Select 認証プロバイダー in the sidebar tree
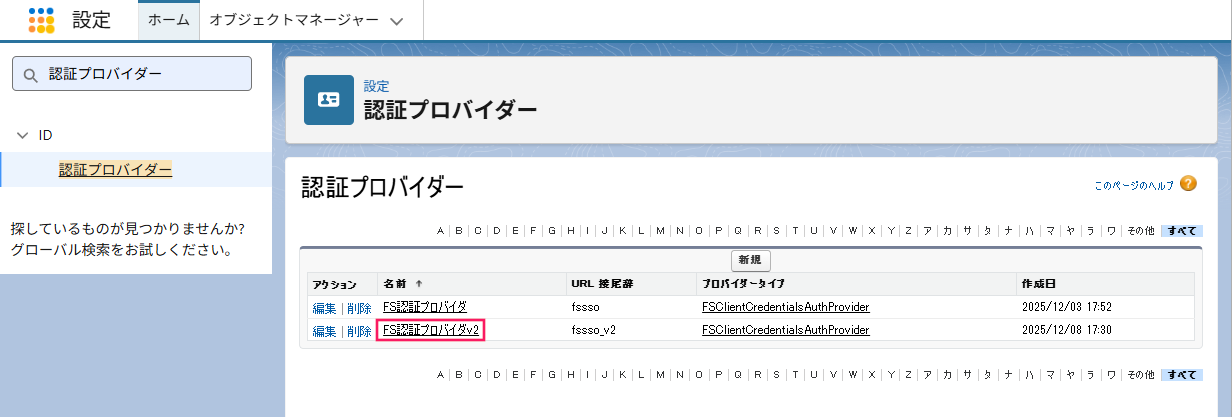 click(115, 170)
